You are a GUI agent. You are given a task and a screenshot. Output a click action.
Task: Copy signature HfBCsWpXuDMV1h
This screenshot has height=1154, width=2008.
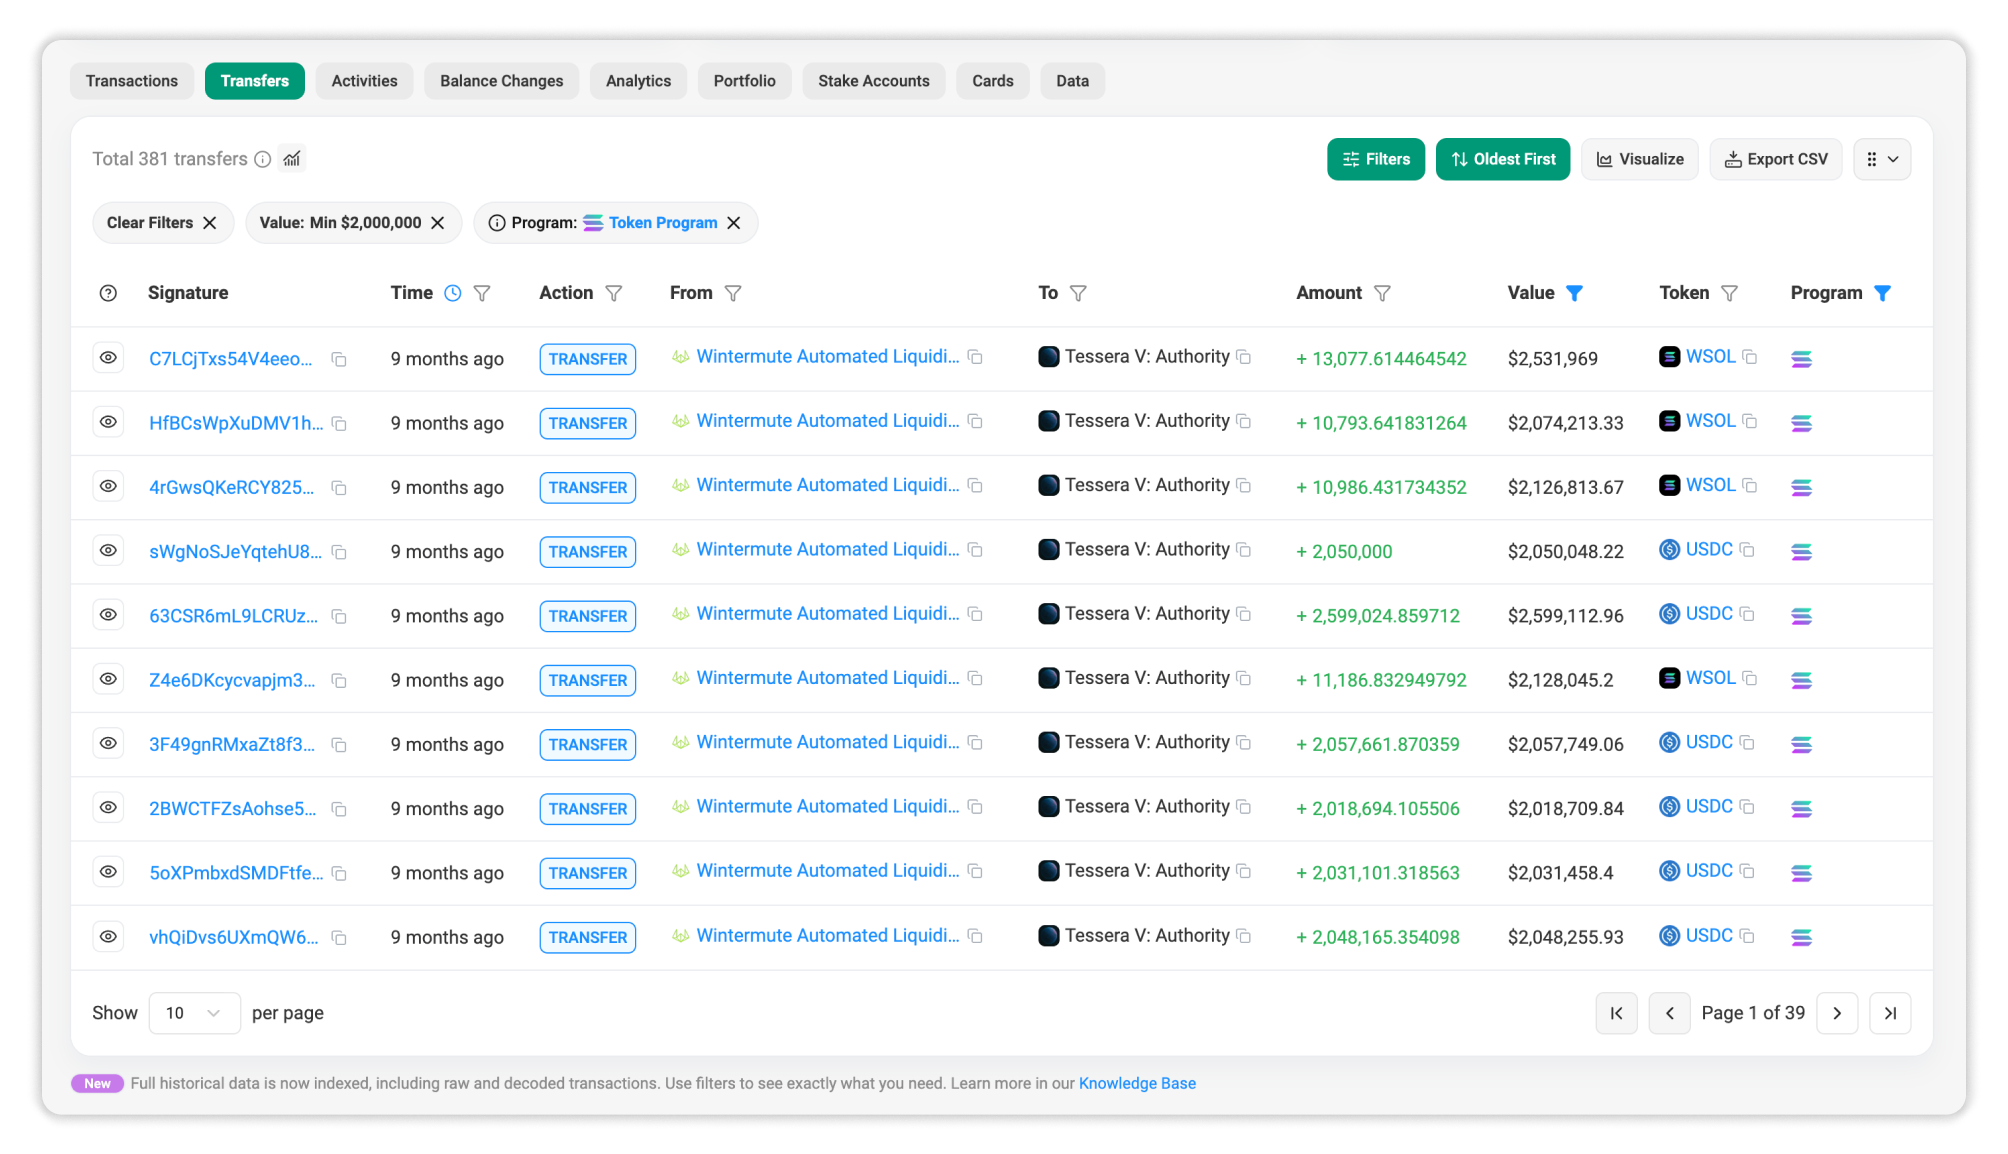339,424
